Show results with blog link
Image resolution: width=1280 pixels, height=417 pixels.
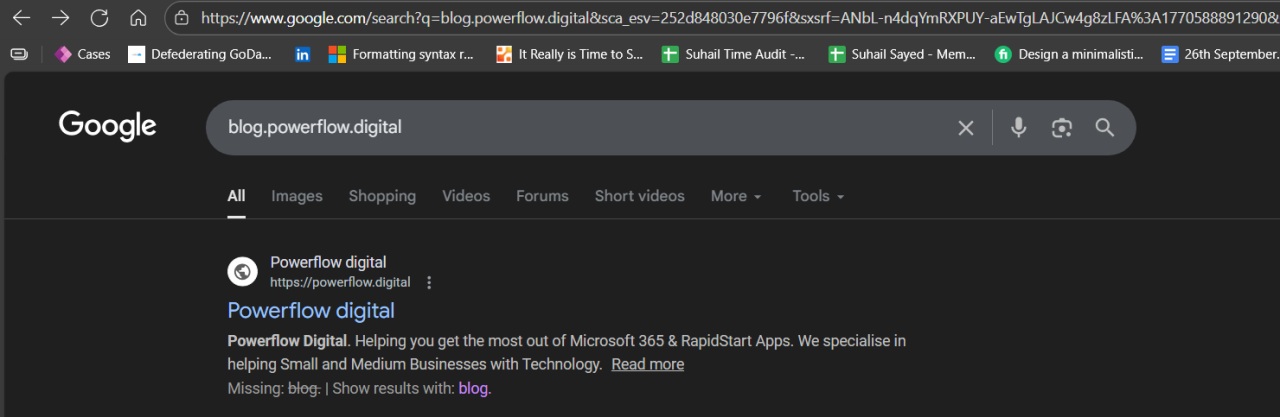pos(473,388)
